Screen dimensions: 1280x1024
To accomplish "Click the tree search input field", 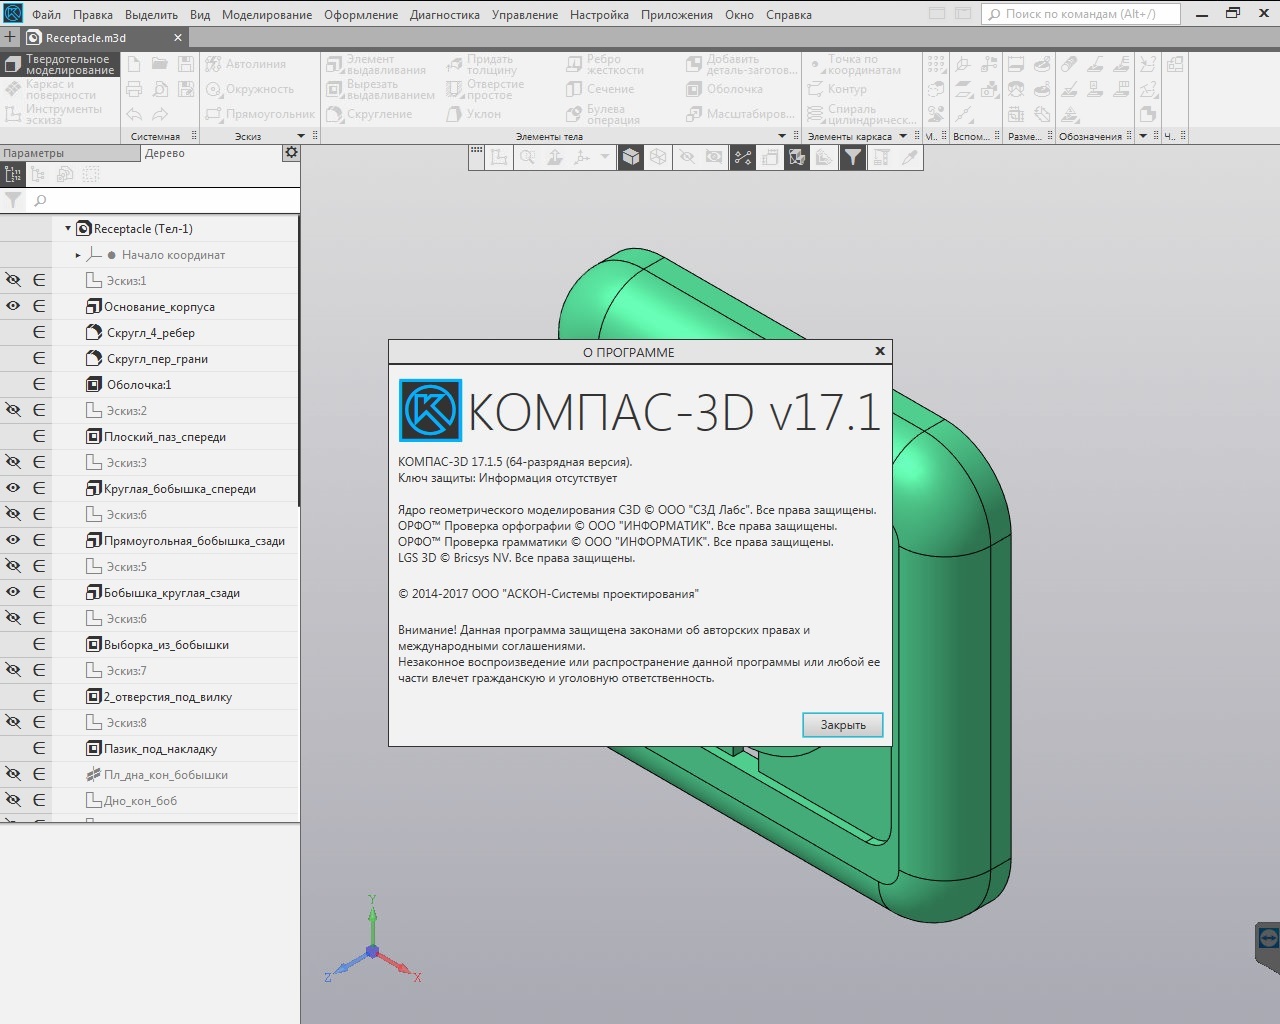I will tap(164, 200).
